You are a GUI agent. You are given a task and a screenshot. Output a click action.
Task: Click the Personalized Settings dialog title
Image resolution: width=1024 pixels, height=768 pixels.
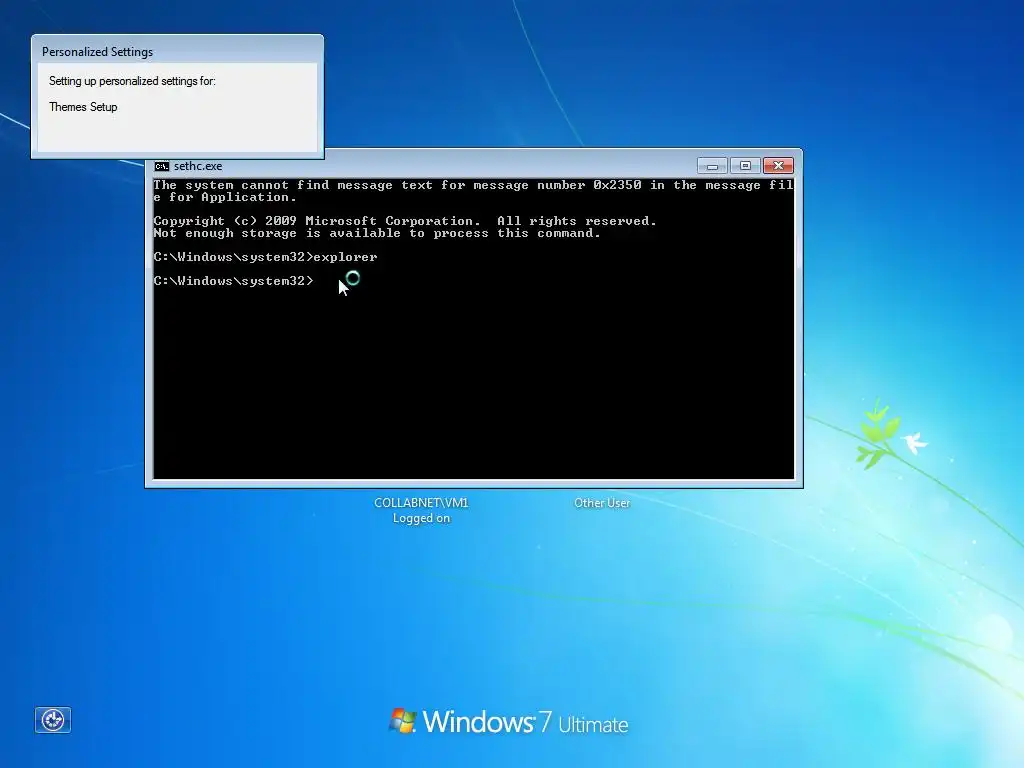point(97,52)
